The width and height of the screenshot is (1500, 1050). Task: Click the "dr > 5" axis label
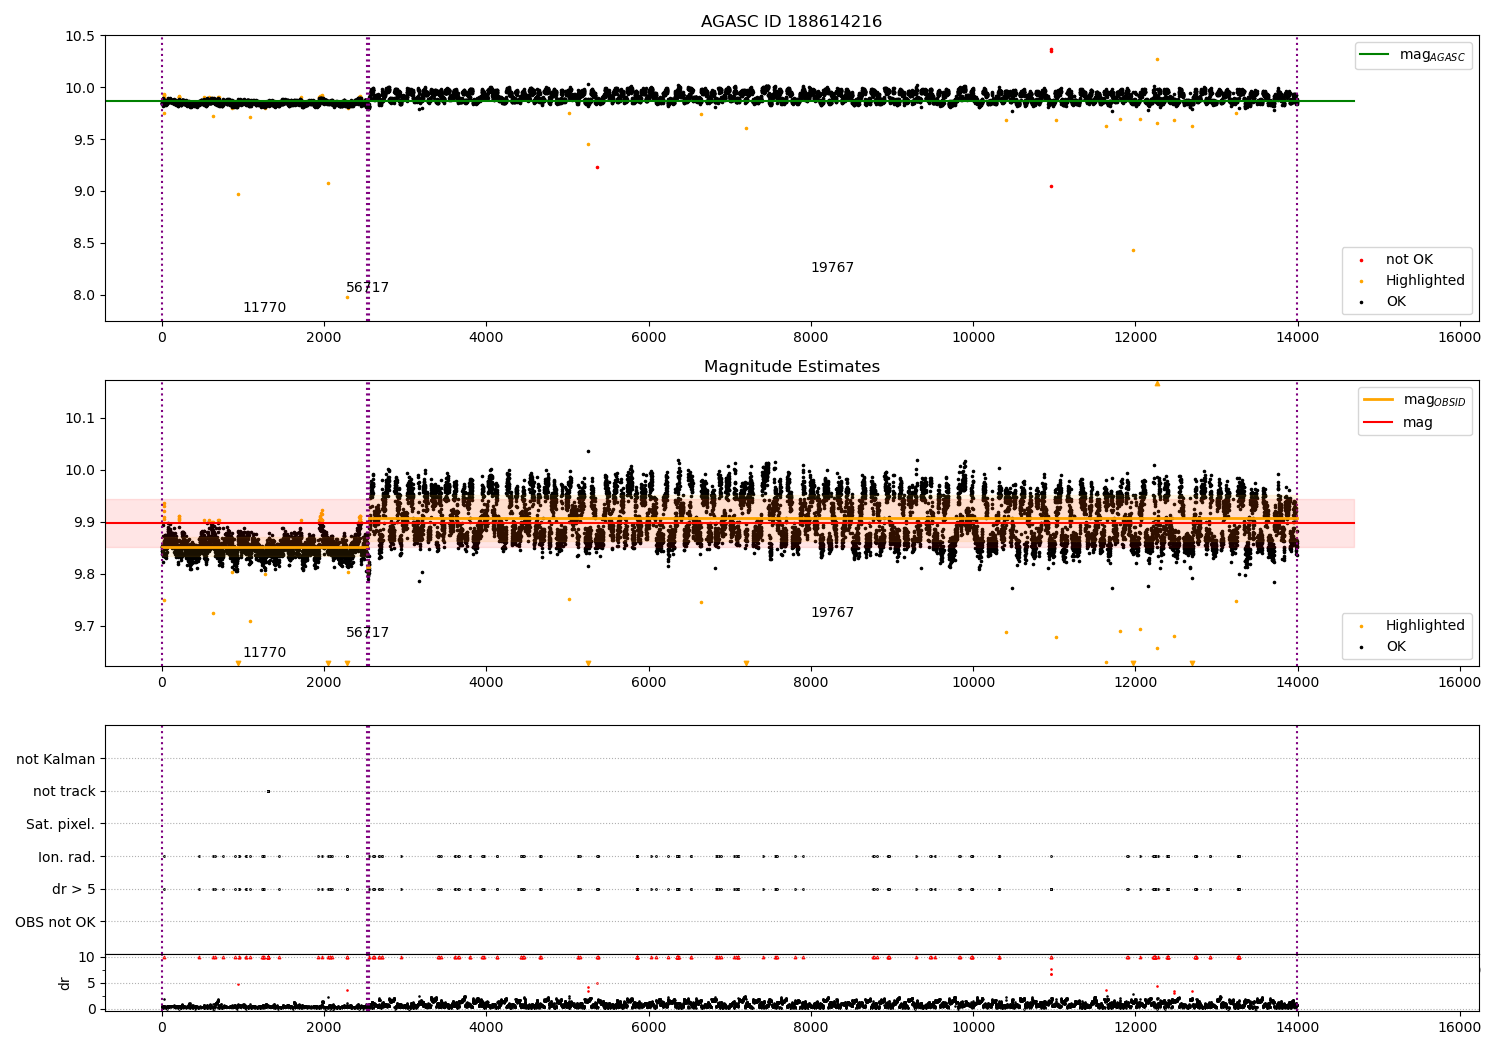pos(74,890)
